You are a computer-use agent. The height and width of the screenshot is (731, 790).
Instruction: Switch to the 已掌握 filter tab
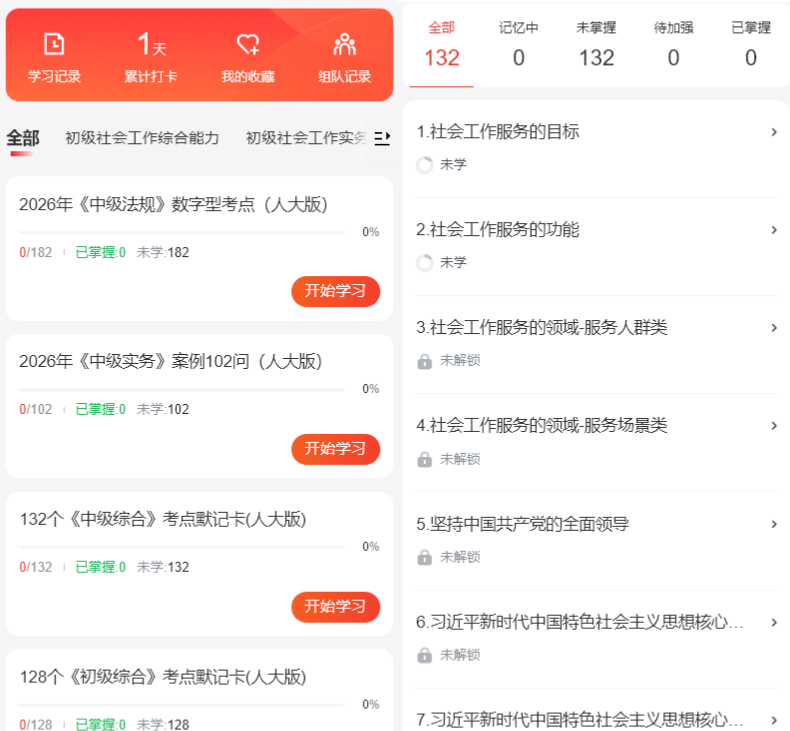pos(750,46)
